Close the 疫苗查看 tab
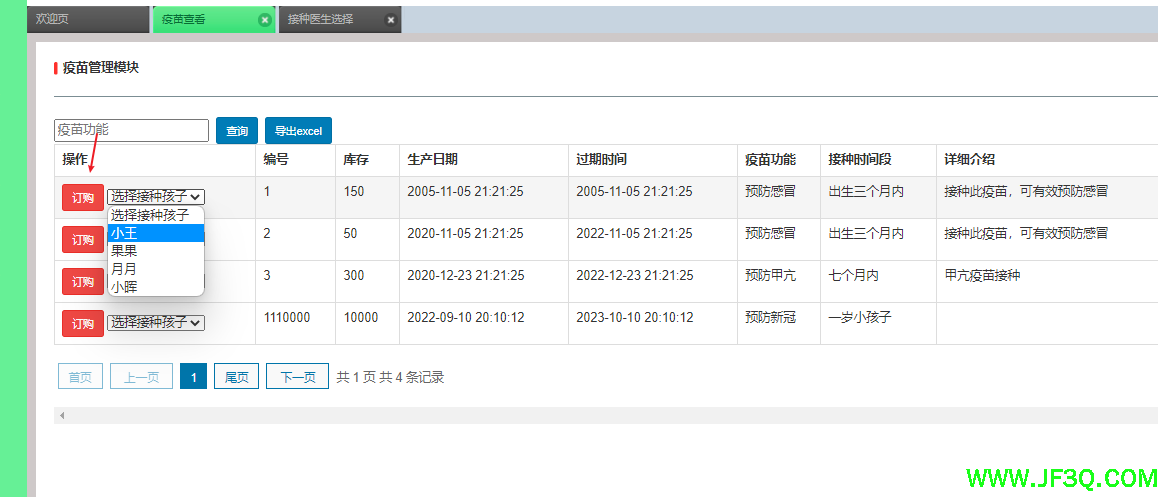 tap(264, 20)
